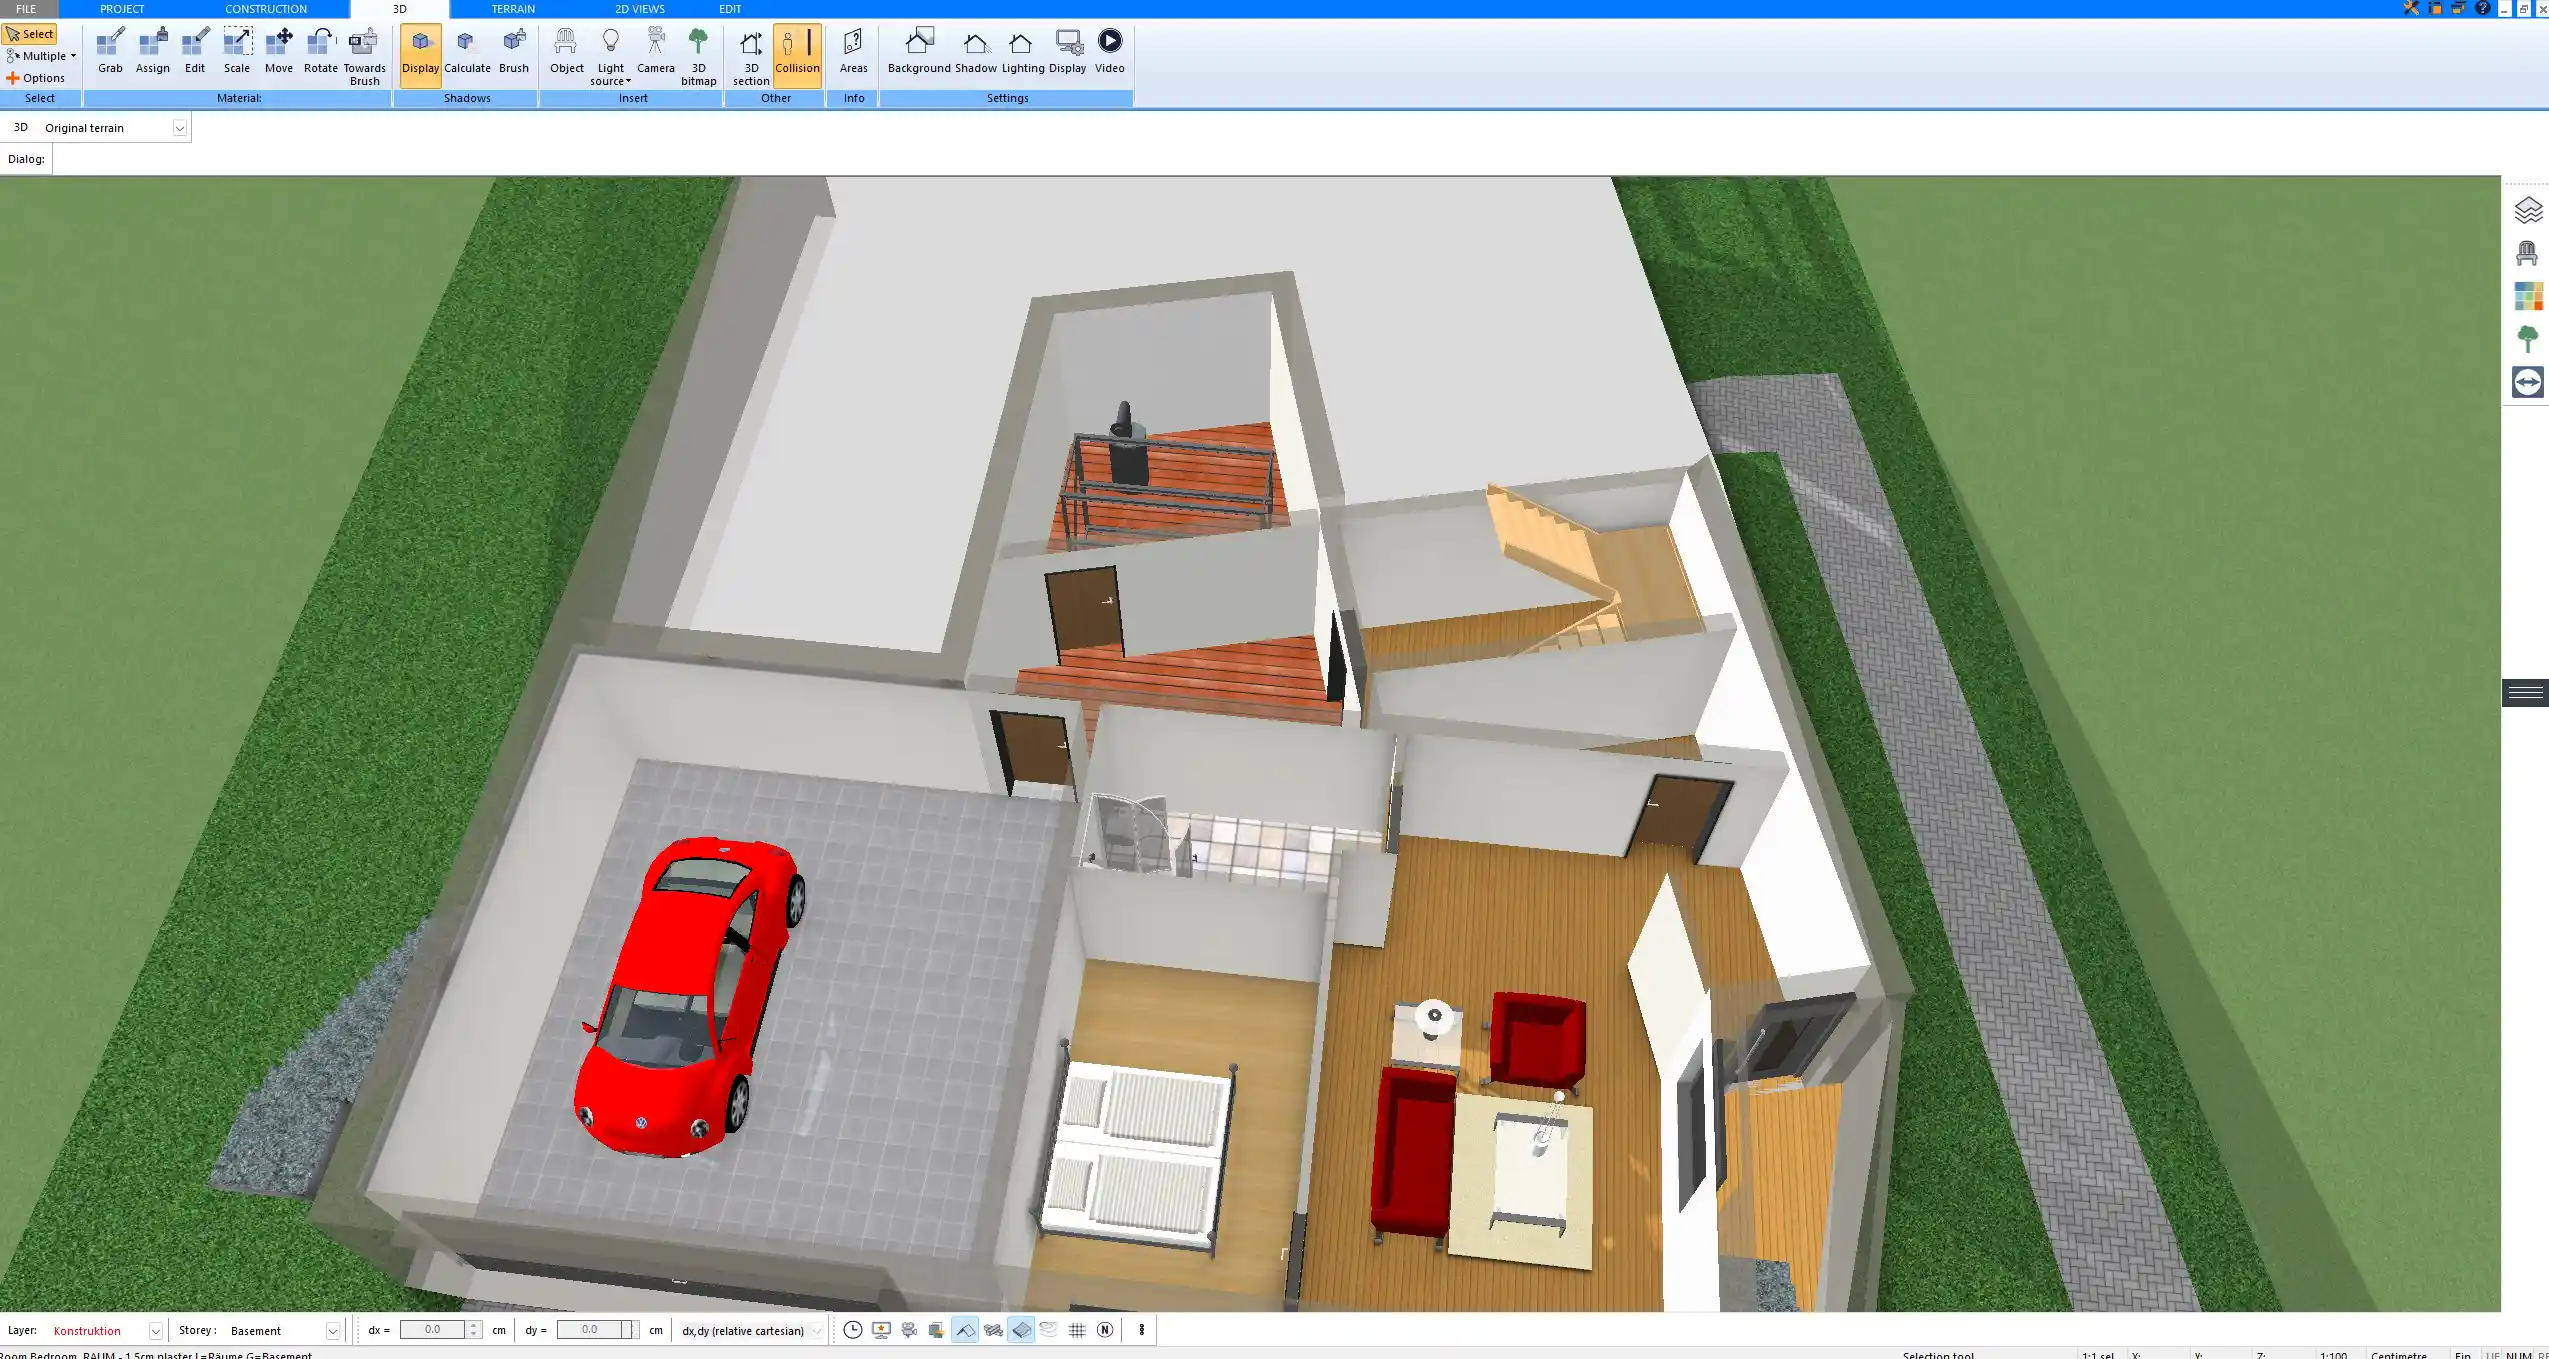
Task: Toggle Collision detection on or off
Action: tap(797, 52)
